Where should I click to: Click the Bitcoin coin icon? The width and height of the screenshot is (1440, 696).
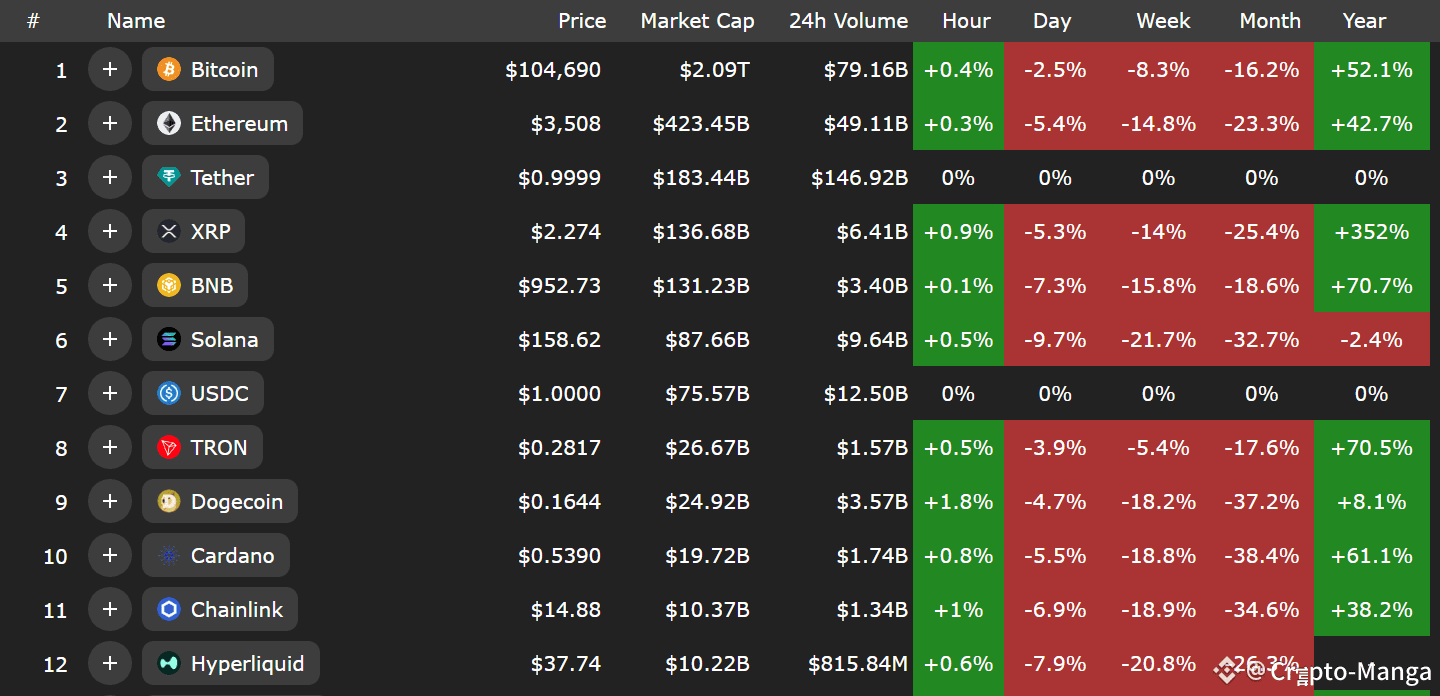pyautogui.click(x=169, y=69)
